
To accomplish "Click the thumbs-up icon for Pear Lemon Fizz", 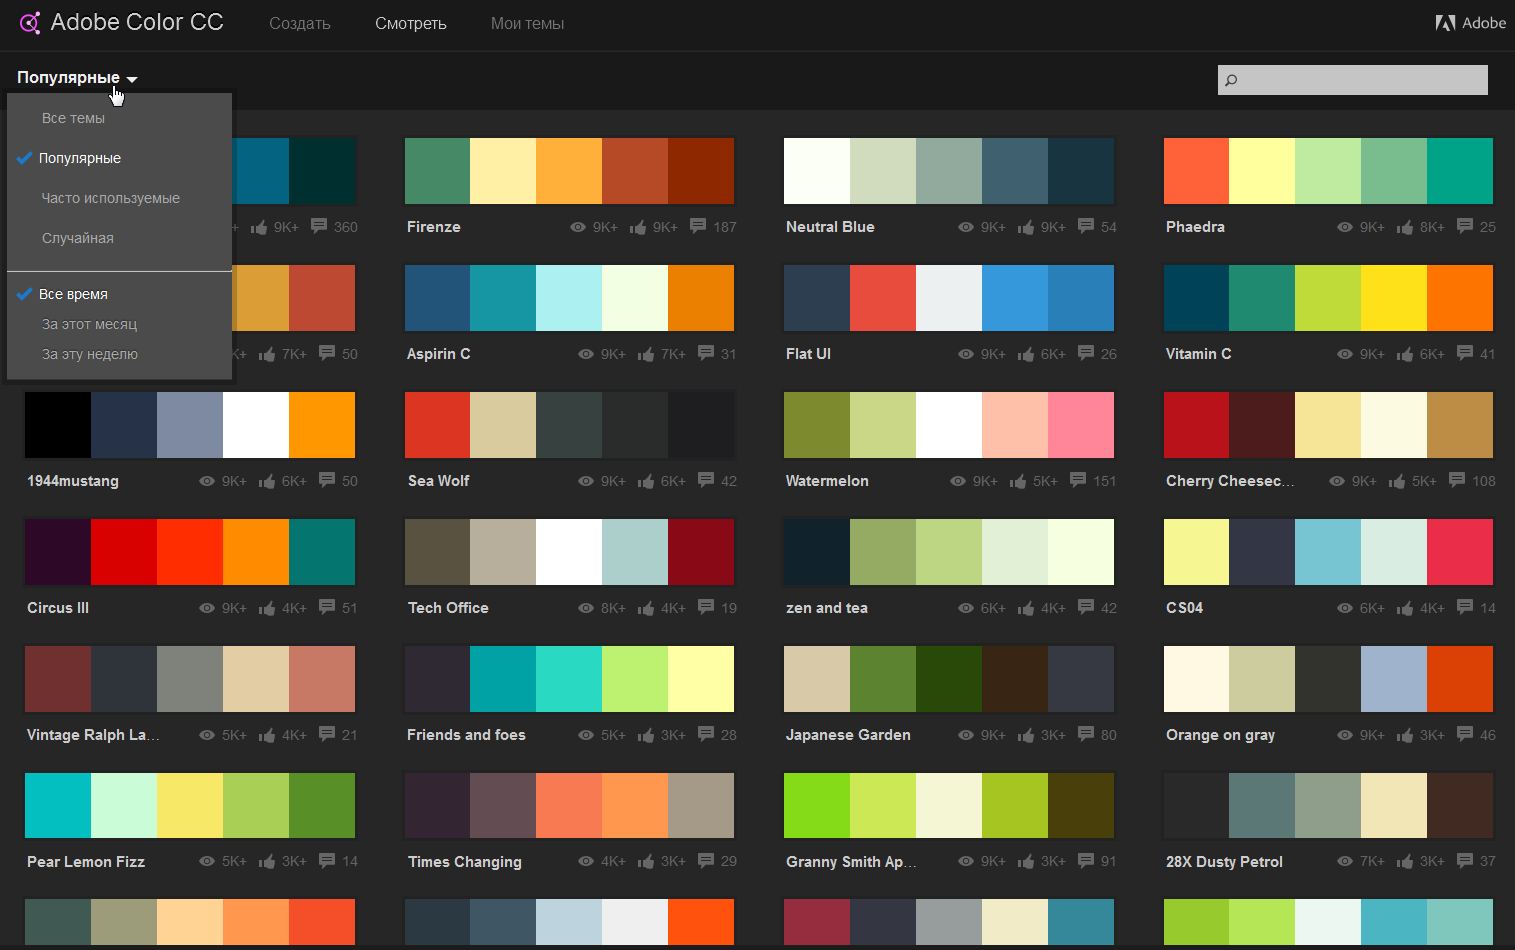I will [x=267, y=861].
